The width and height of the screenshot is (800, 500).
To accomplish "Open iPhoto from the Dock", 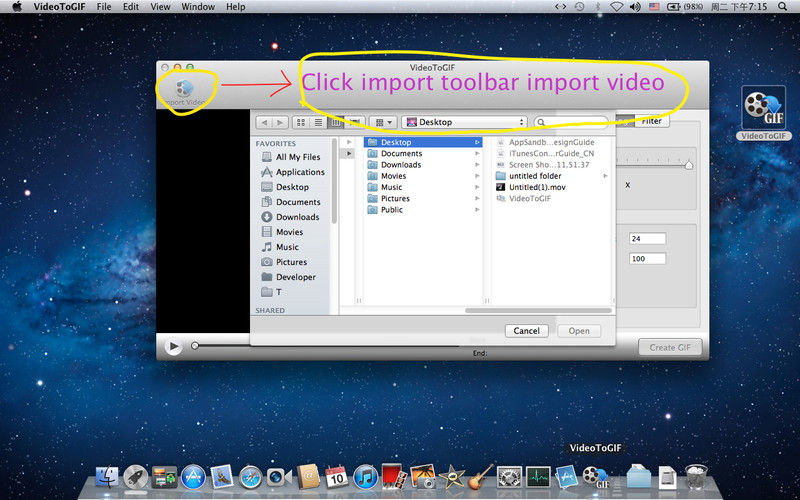I will [x=422, y=477].
